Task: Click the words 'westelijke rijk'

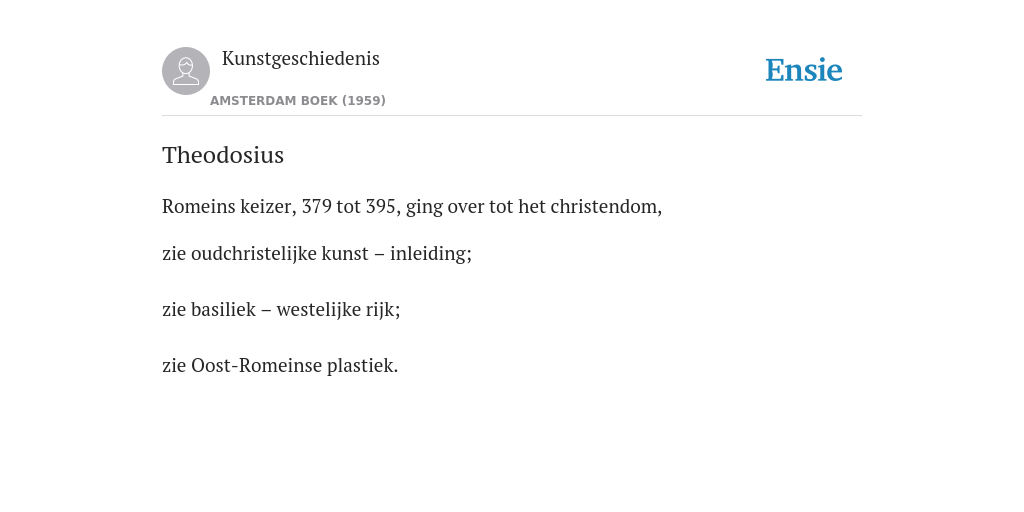Action: click(336, 310)
